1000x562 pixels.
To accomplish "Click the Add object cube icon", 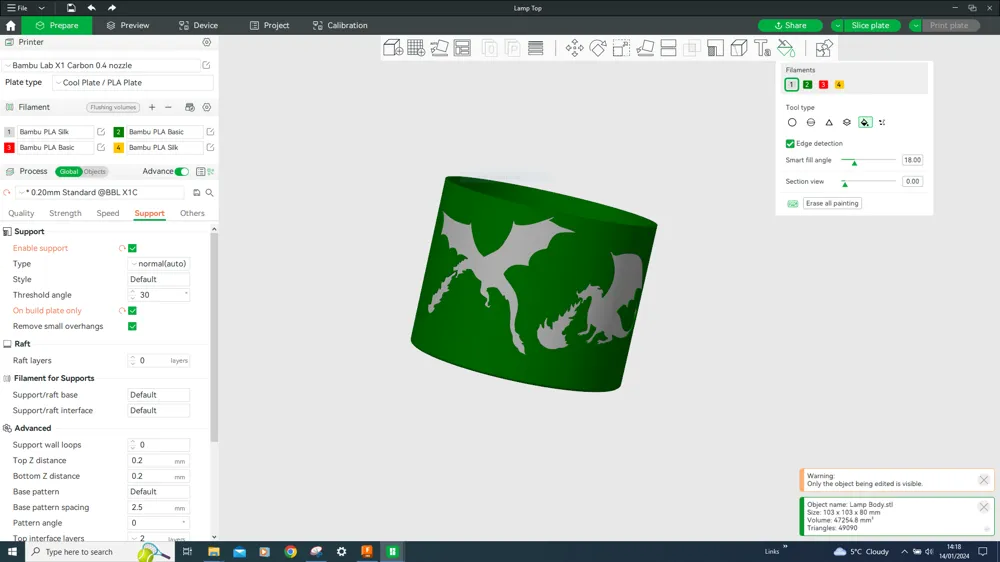I will [393, 48].
